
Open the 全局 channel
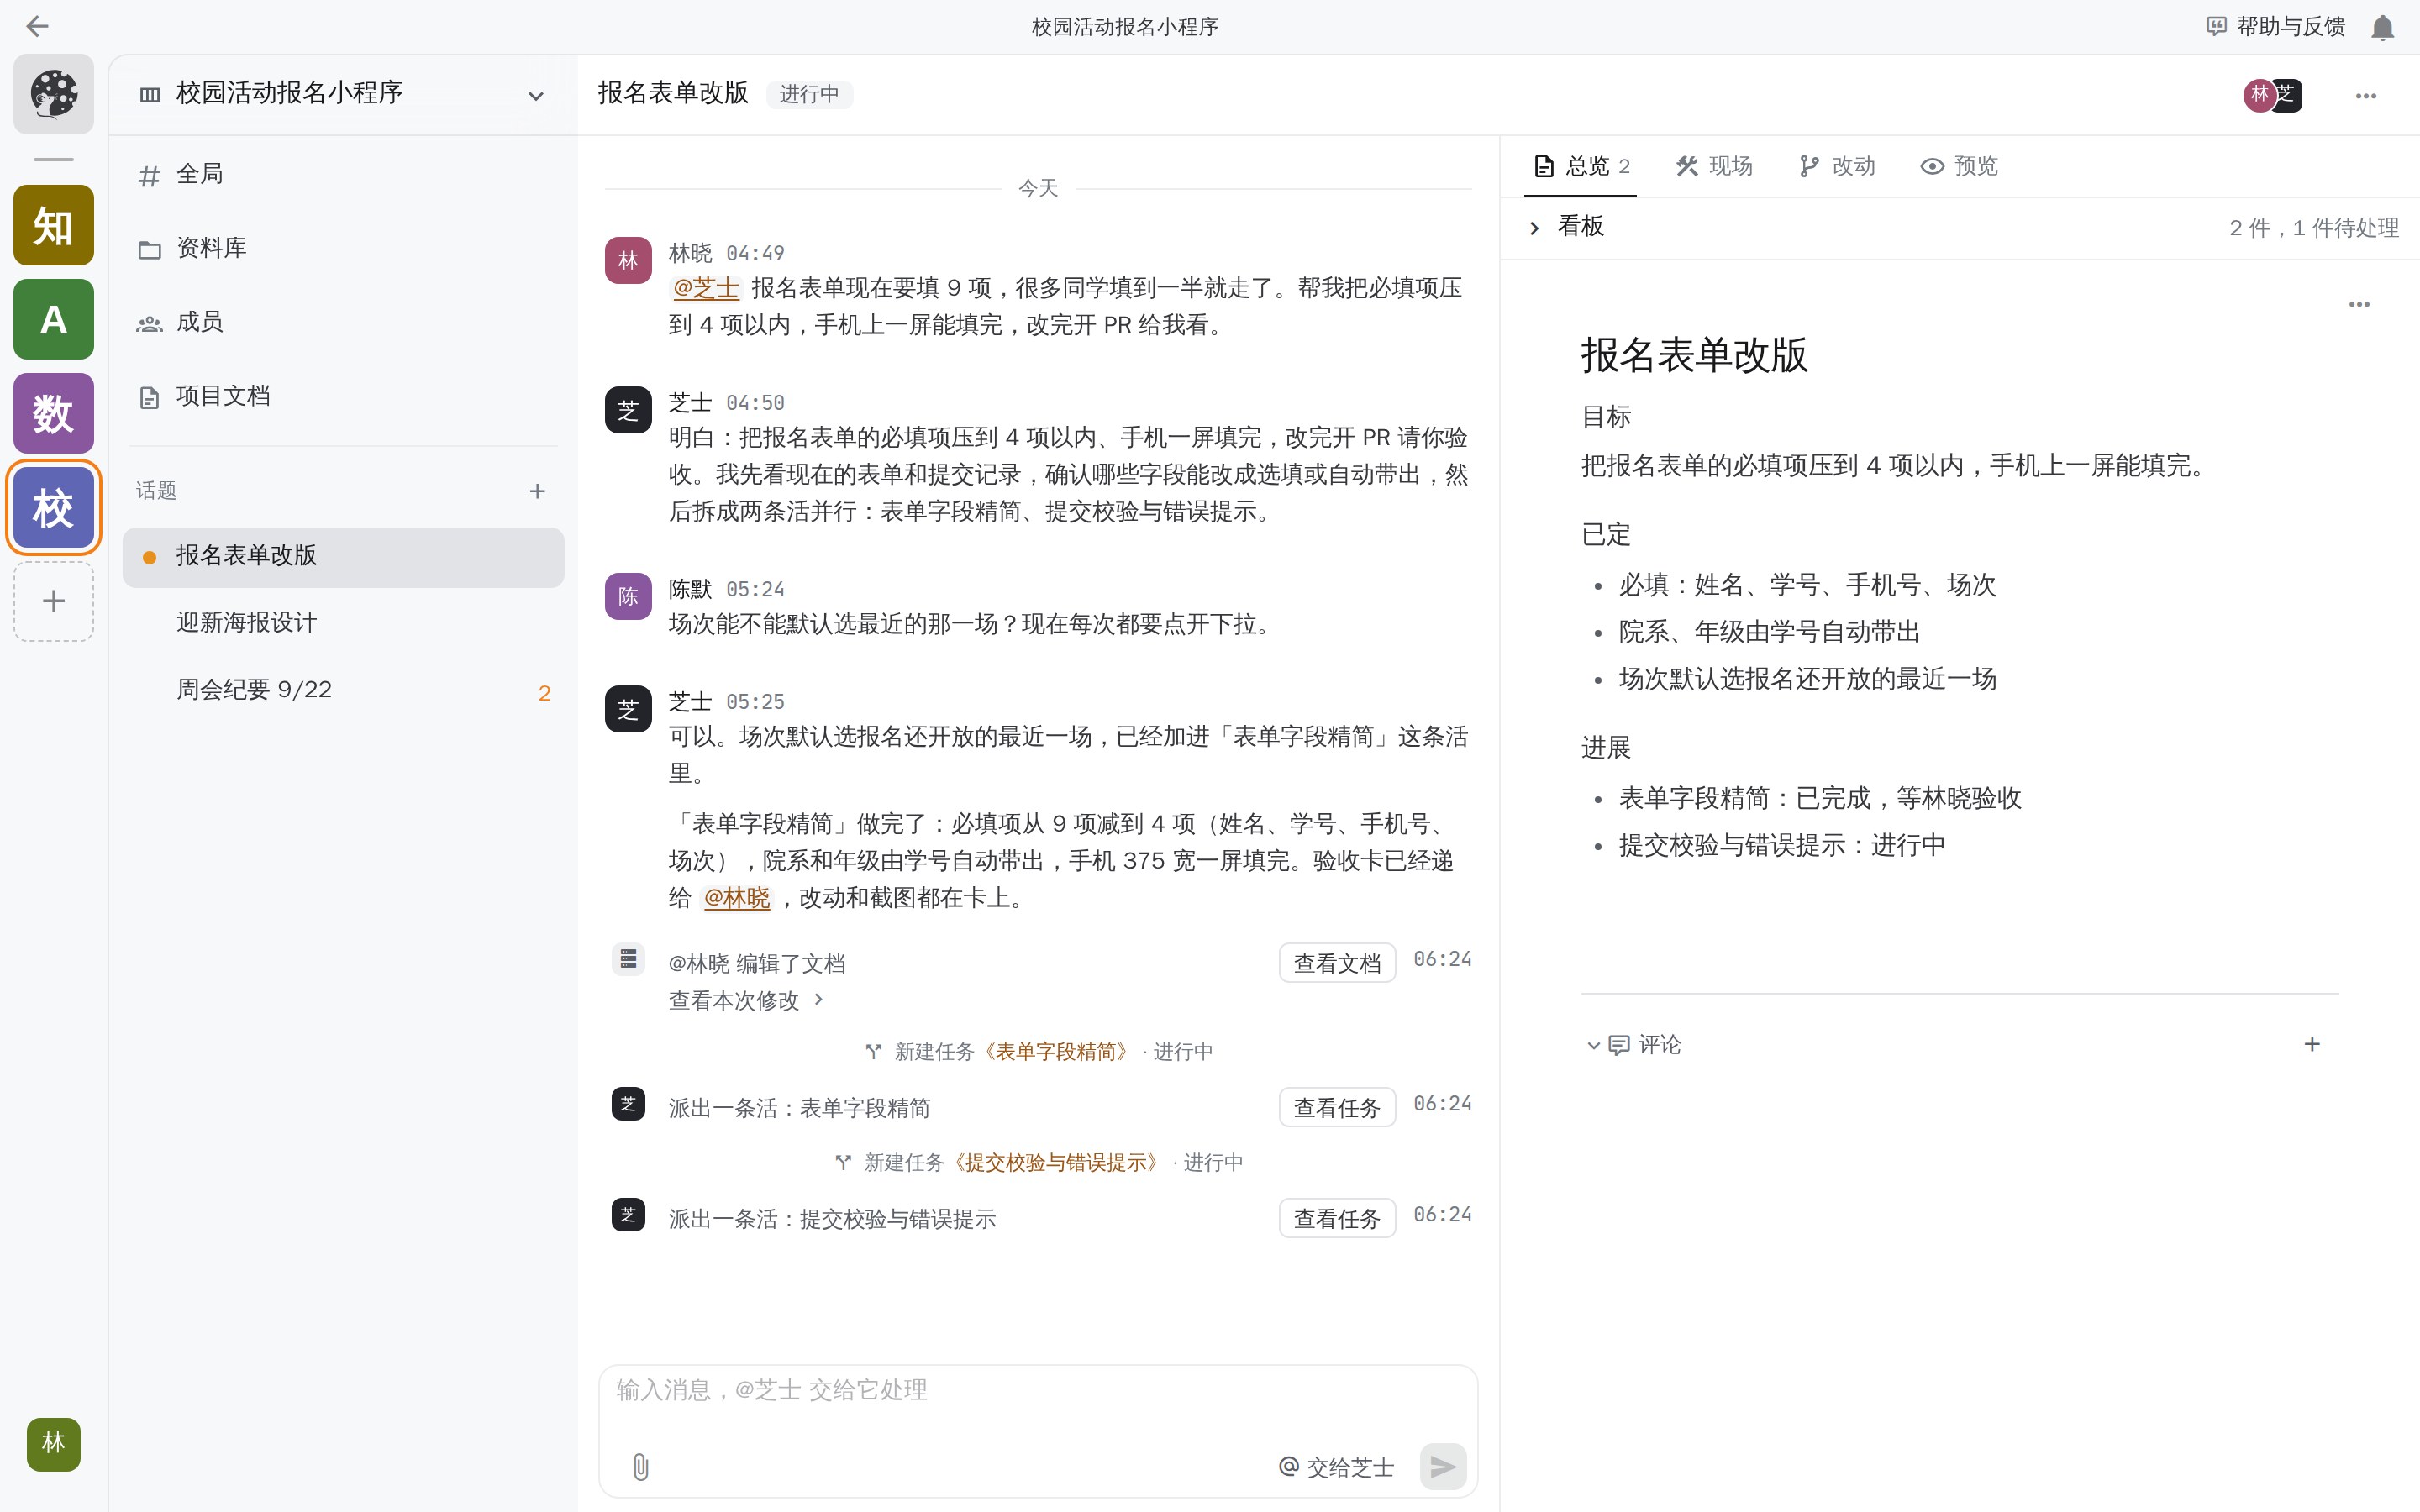(342, 174)
